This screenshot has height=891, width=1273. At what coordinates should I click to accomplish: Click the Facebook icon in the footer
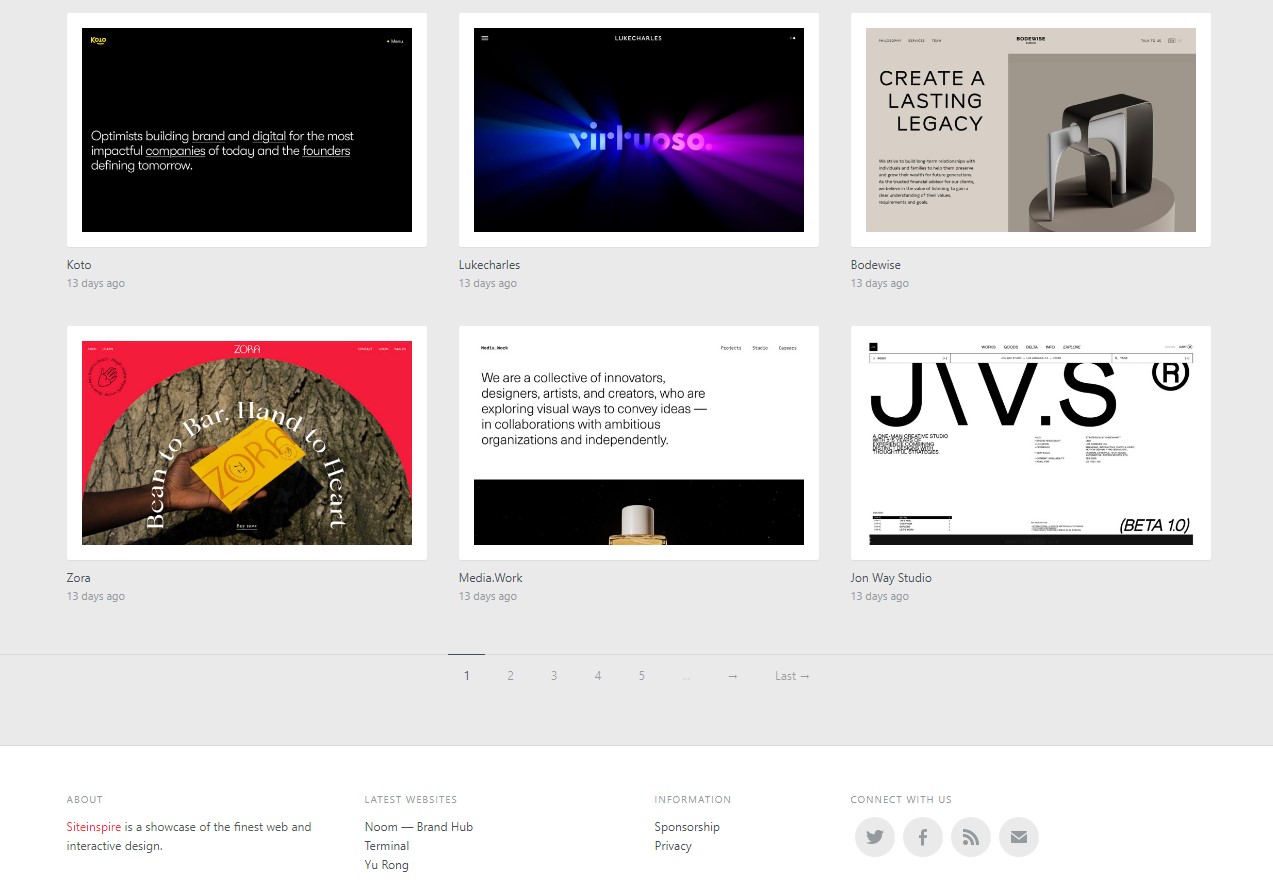pos(922,837)
